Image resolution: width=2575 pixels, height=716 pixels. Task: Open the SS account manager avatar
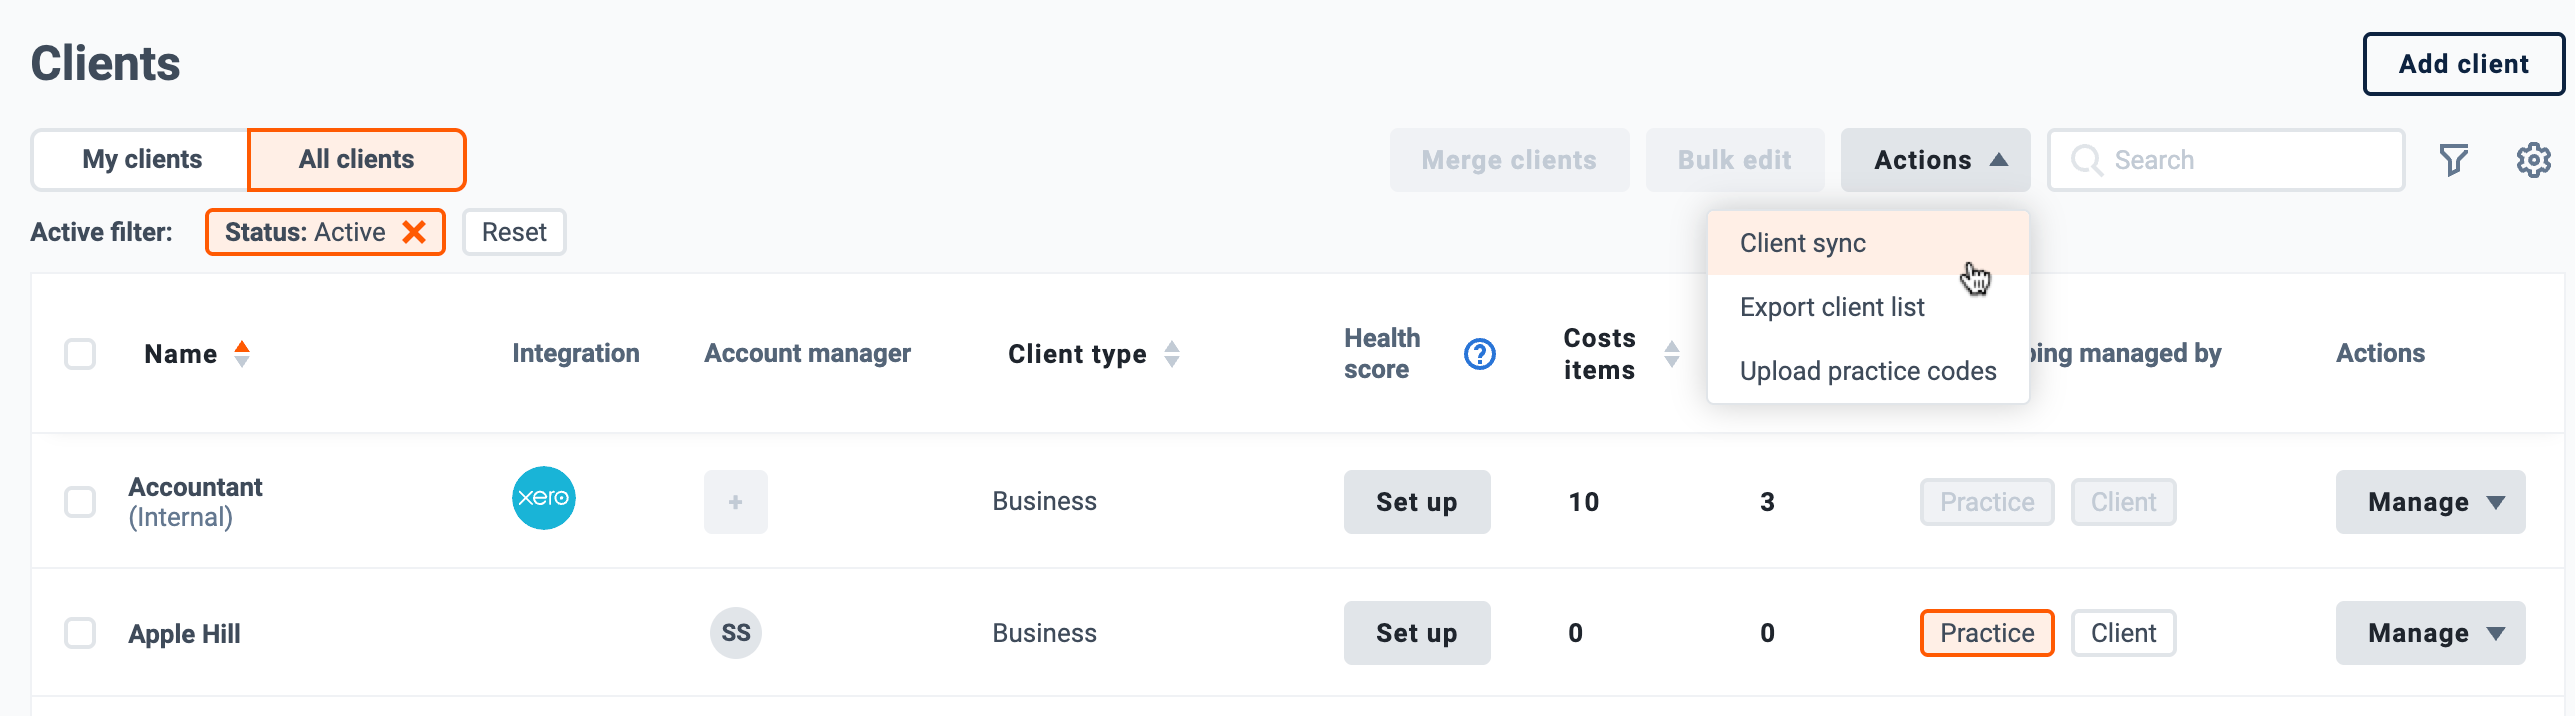coord(735,633)
